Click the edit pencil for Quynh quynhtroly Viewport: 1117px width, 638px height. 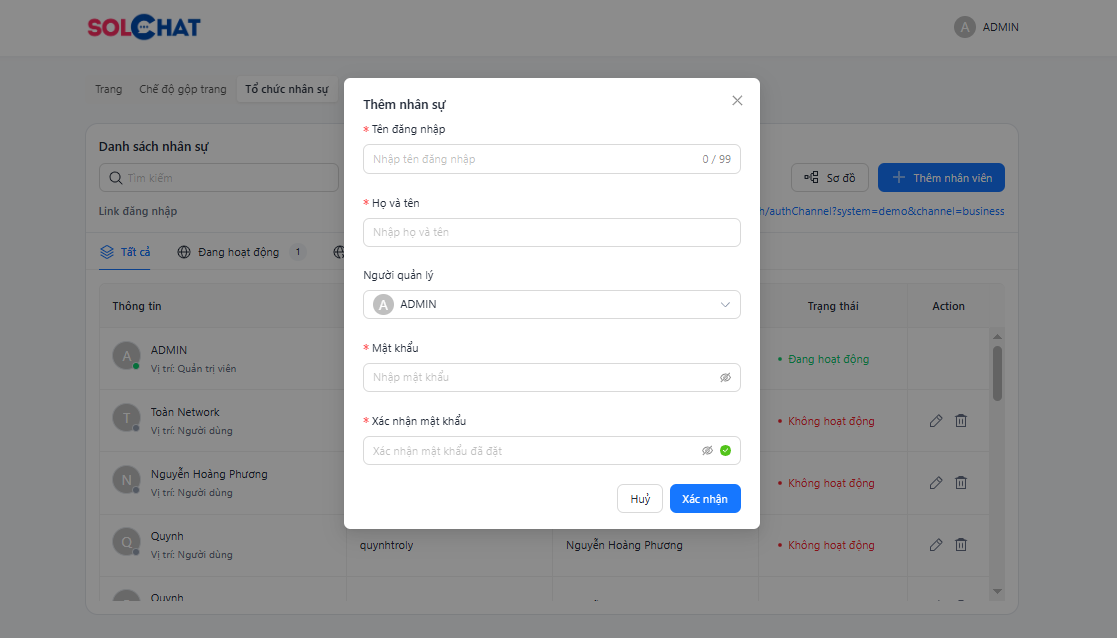tap(936, 545)
